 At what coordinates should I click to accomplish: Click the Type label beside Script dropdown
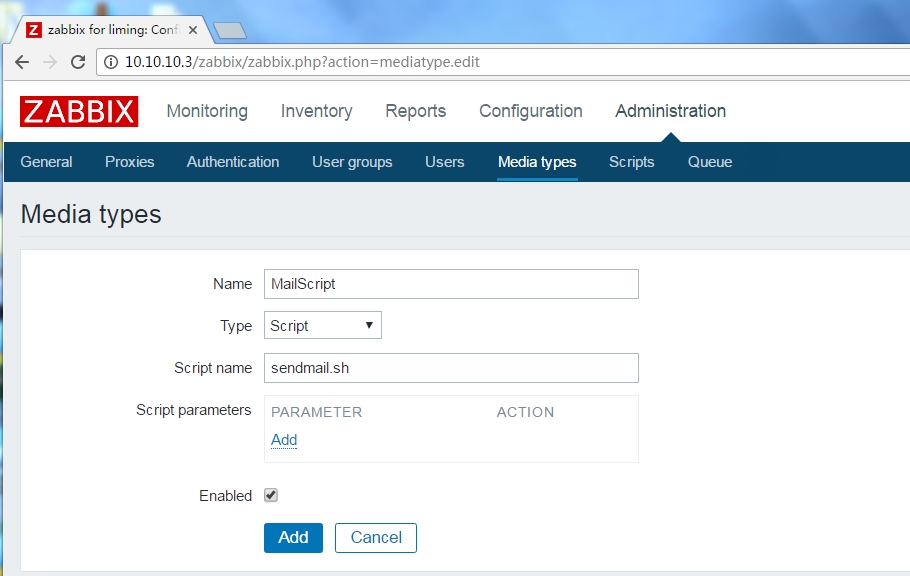click(x=236, y=326)
